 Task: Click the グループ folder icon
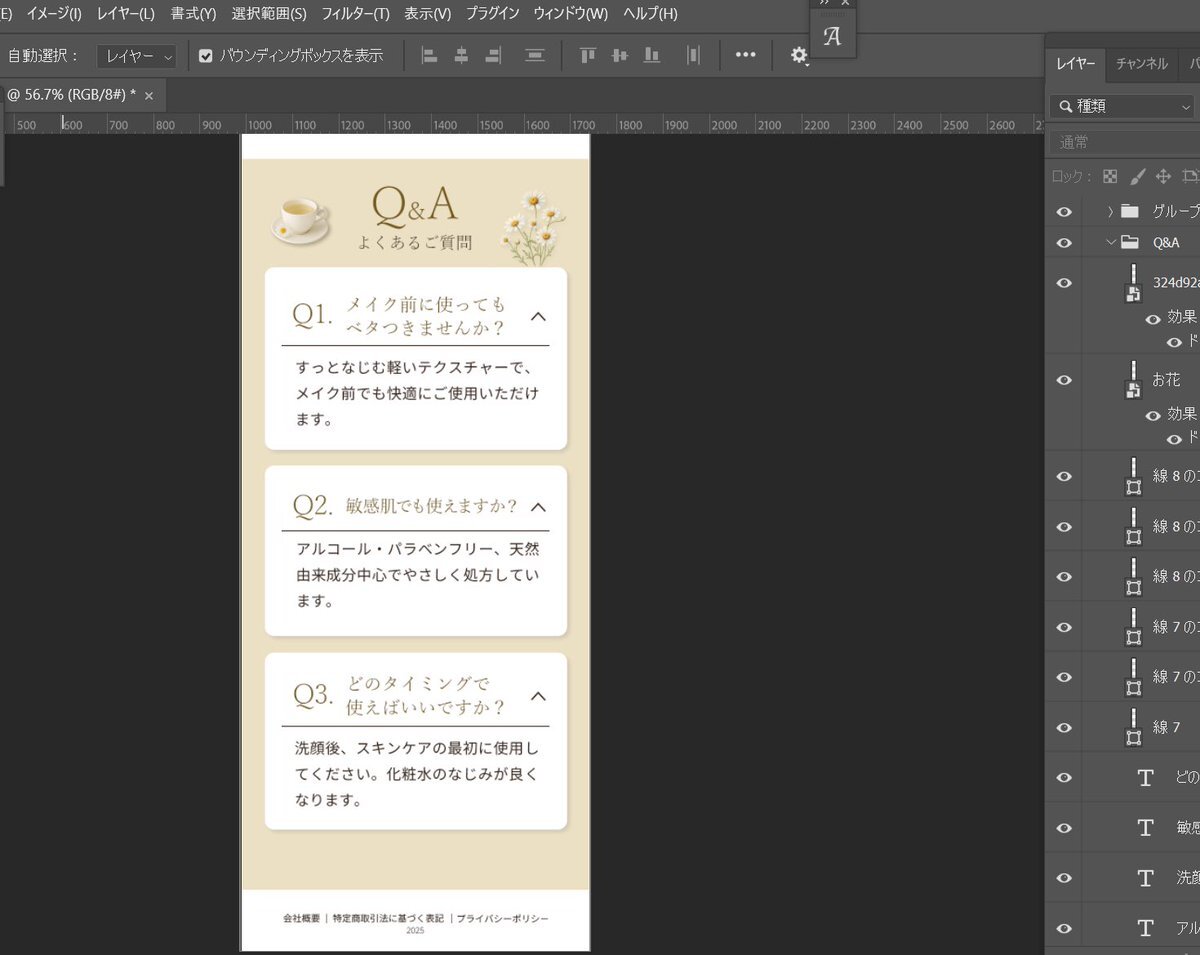point(1130,211)
